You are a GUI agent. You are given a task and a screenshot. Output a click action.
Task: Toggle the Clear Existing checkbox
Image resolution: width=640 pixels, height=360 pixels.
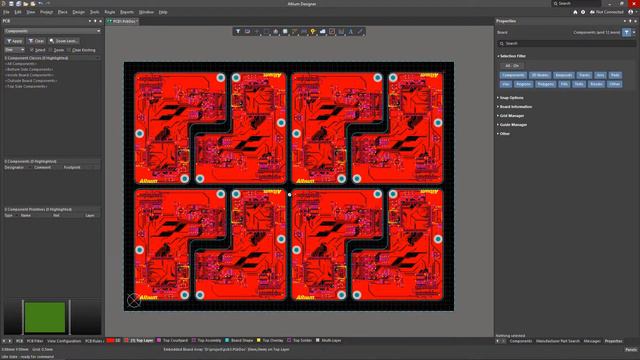(69, 50)
